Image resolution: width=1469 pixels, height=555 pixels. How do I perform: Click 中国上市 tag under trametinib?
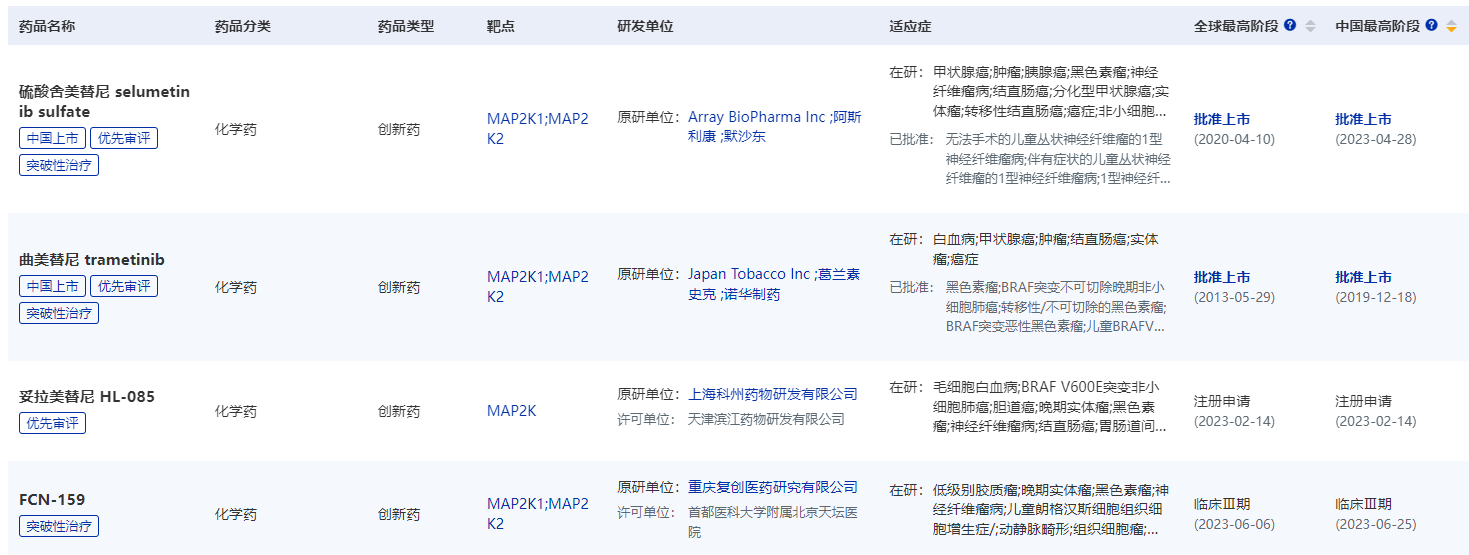(x=52, y=286)
